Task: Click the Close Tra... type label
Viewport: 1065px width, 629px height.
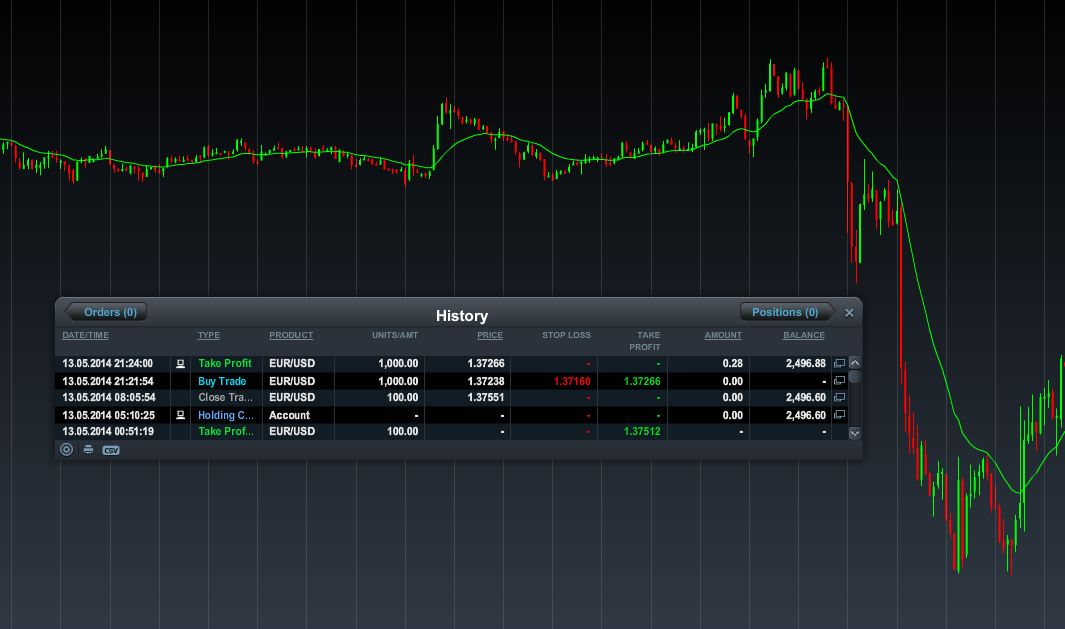Action: click(x=225, y=397)
